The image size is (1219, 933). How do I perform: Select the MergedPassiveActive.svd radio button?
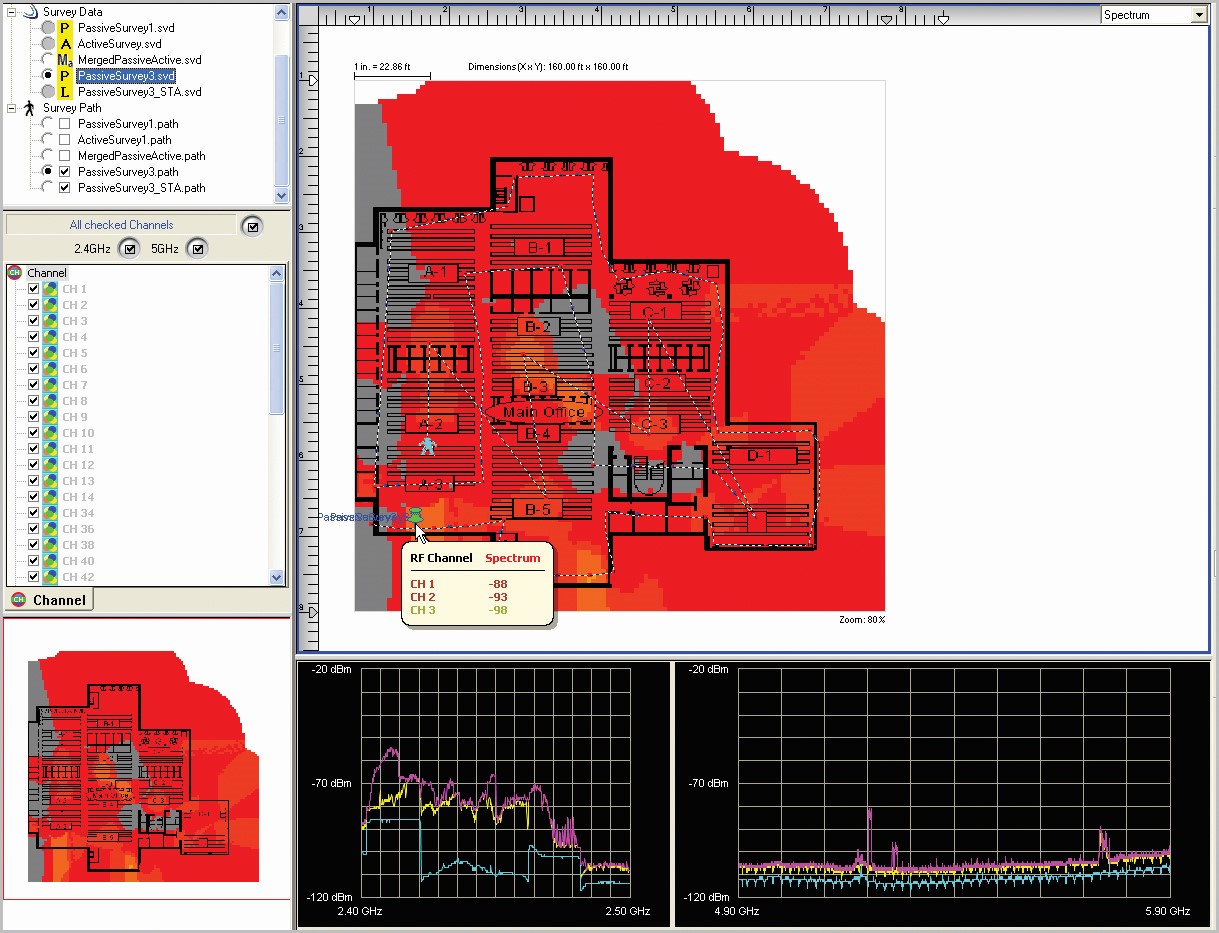coord(48,60)
